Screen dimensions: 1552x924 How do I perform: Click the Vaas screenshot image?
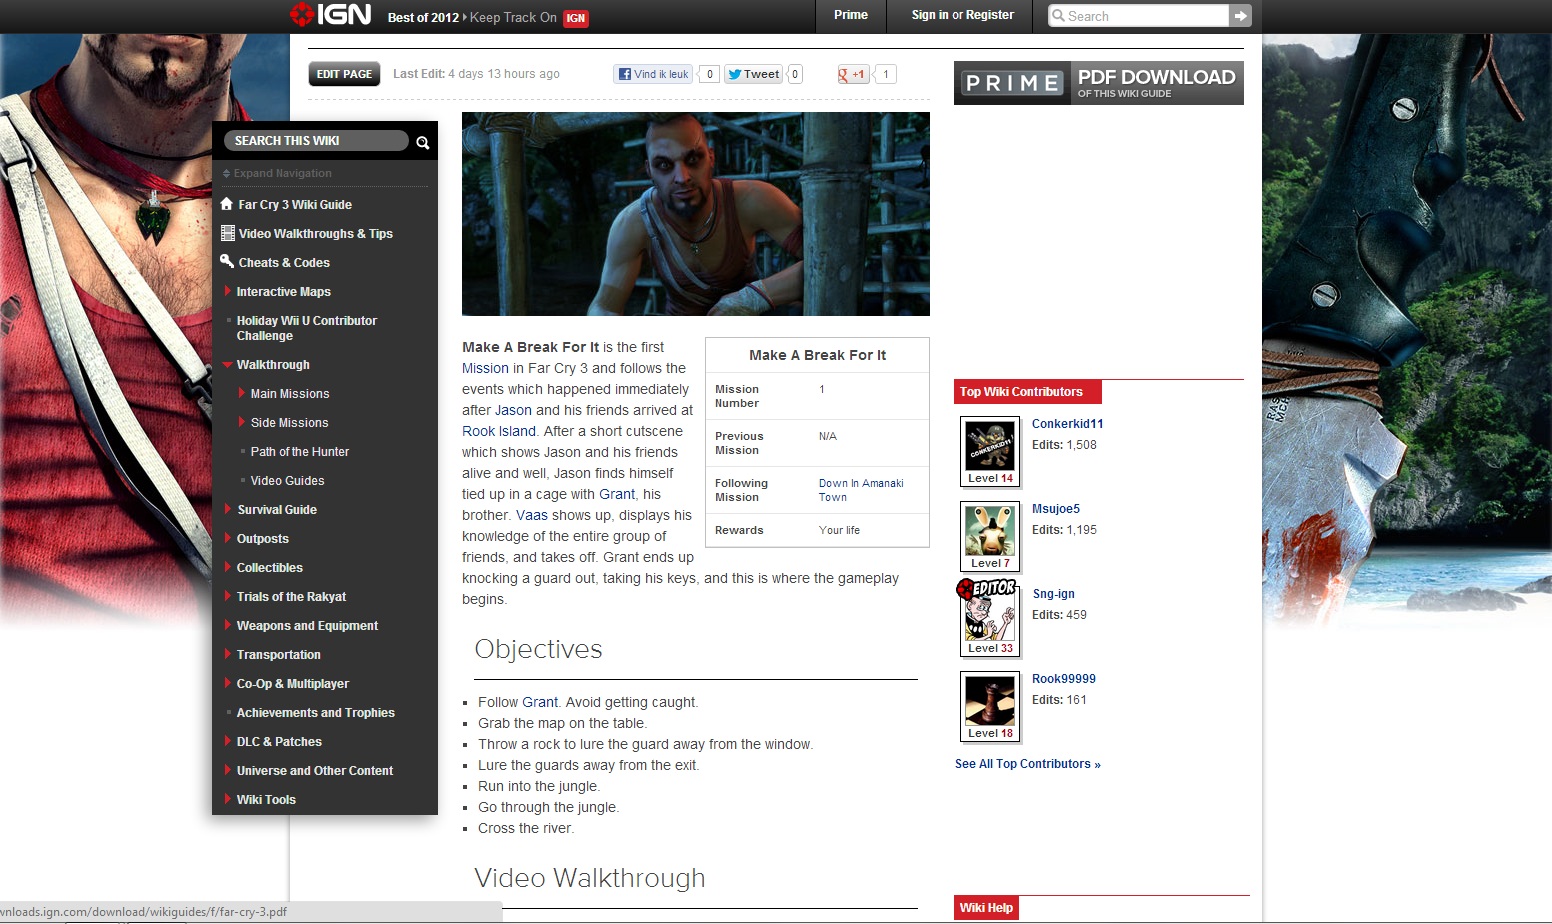[x=696, y=214]
